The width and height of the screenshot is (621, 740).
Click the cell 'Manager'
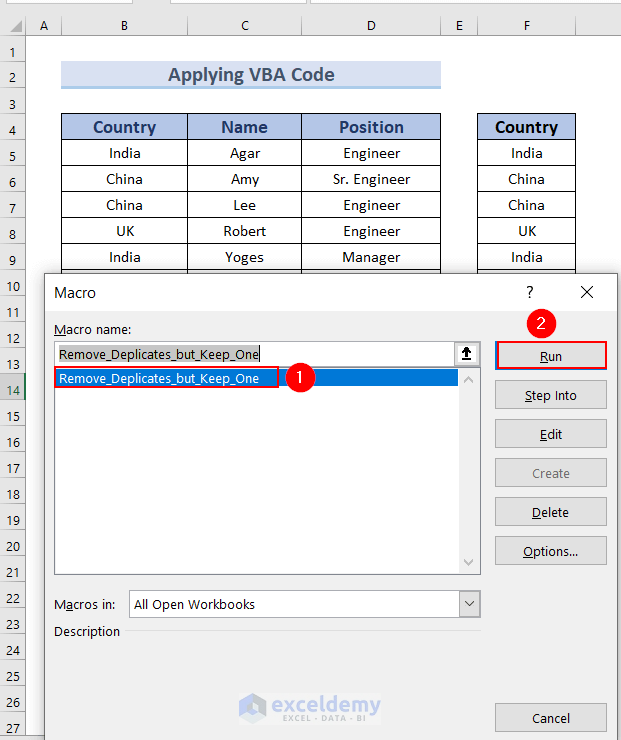tap(371, 257)
